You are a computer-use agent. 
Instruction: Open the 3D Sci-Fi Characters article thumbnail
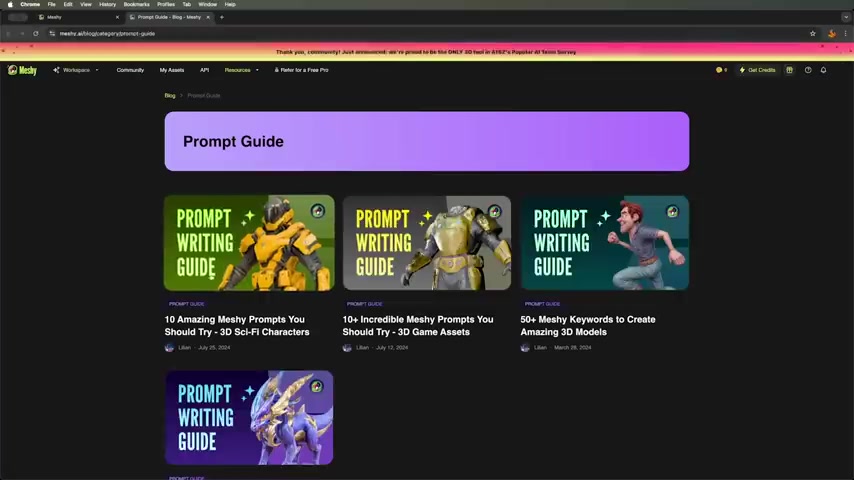click(x=249, y=243)
